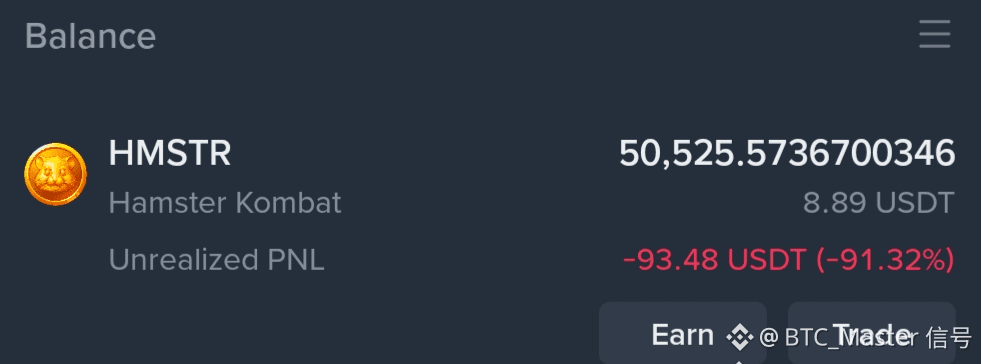The height and width of the screenshot is (364, 981).
Task: Tap the Hamster Kombat subtitle text
Action: [x=225, y=203]
